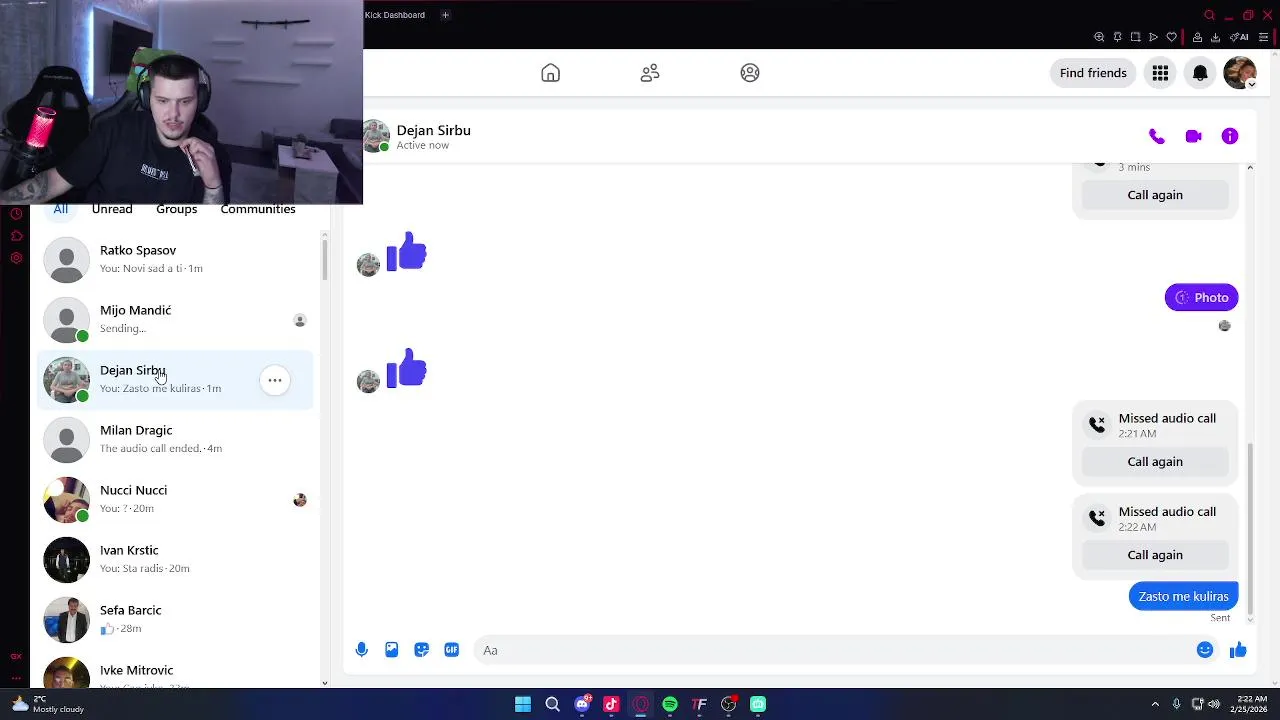Open Spotify from the taskbar
The image size is (1280, 720).
(670, 704)
